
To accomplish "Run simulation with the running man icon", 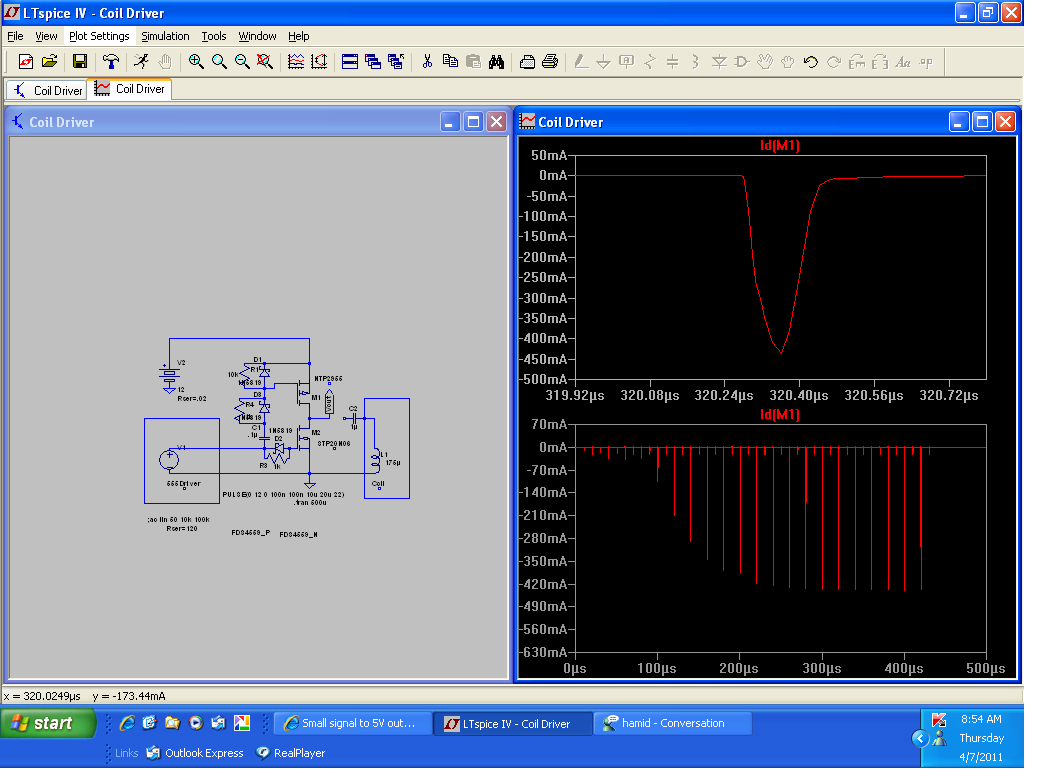I will pos(142,62).
